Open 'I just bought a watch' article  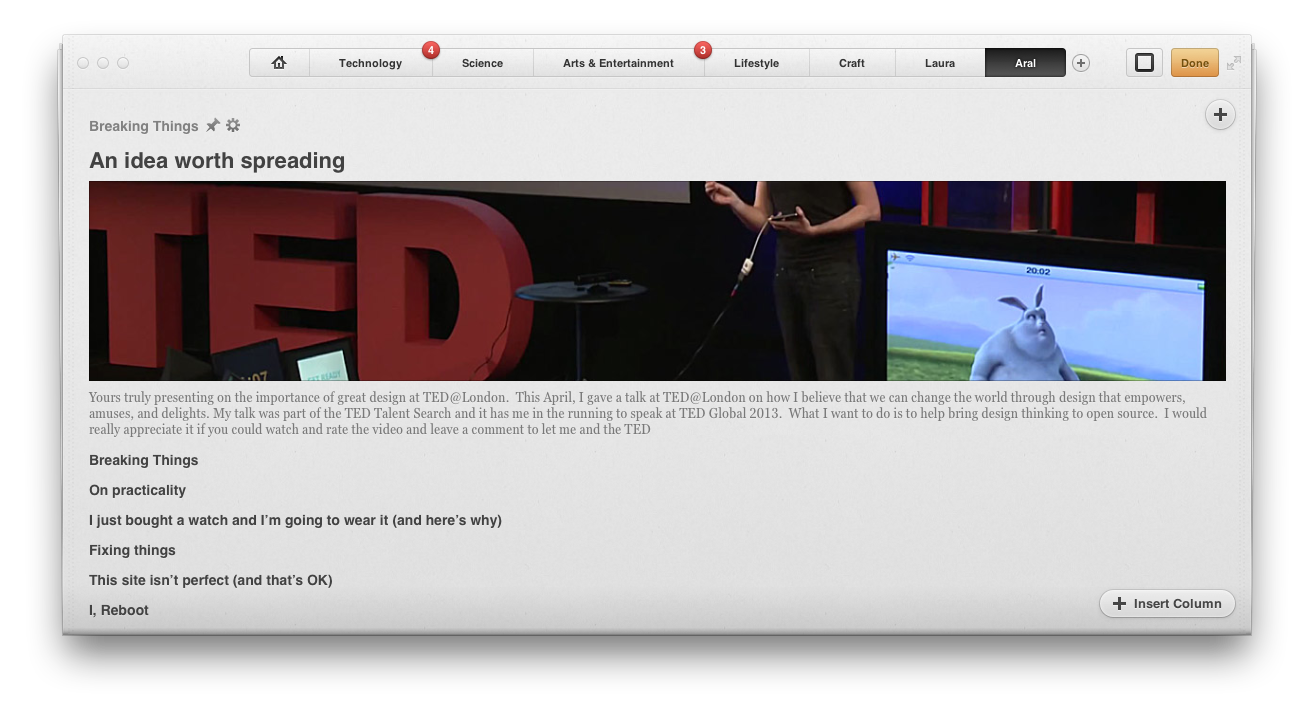[295, 520]
